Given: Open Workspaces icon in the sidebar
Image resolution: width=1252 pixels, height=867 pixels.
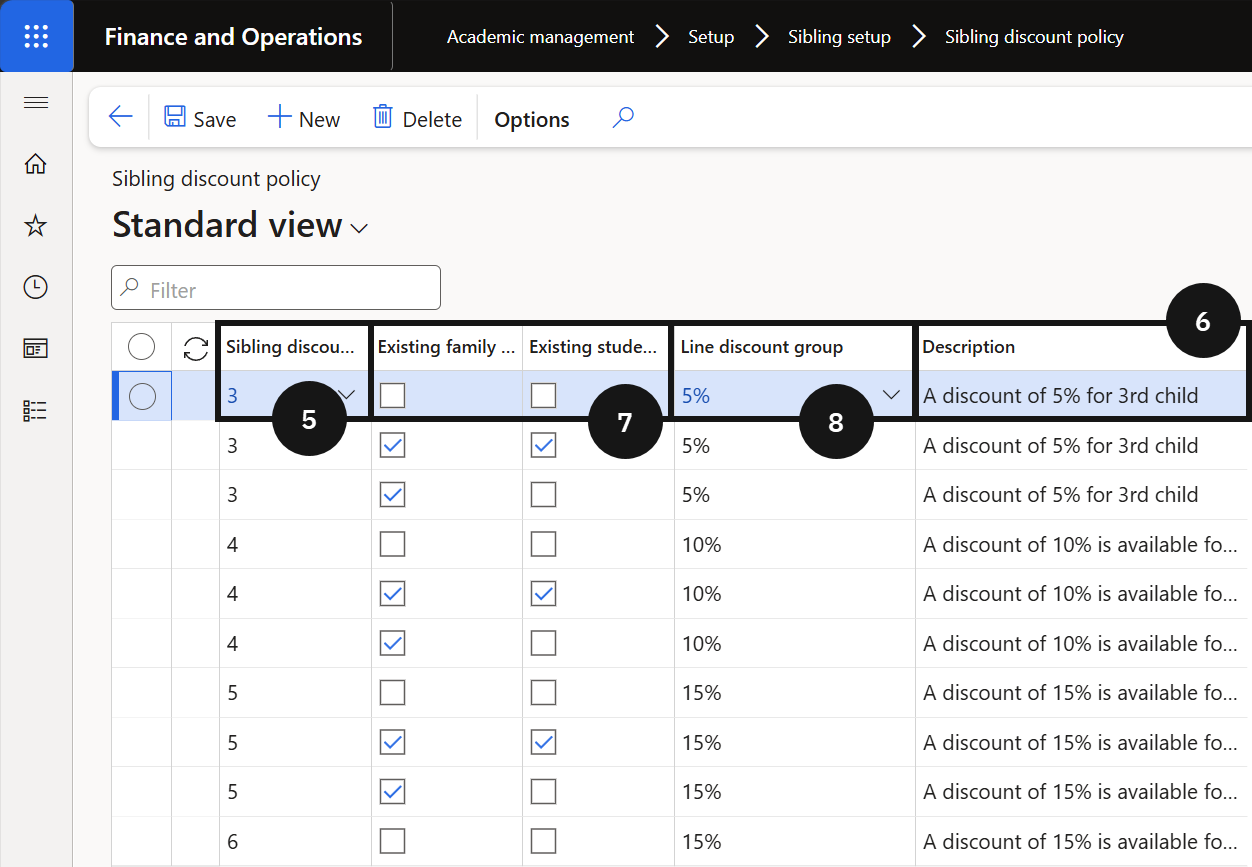Looking at the screenshot, I should point(36,349).
